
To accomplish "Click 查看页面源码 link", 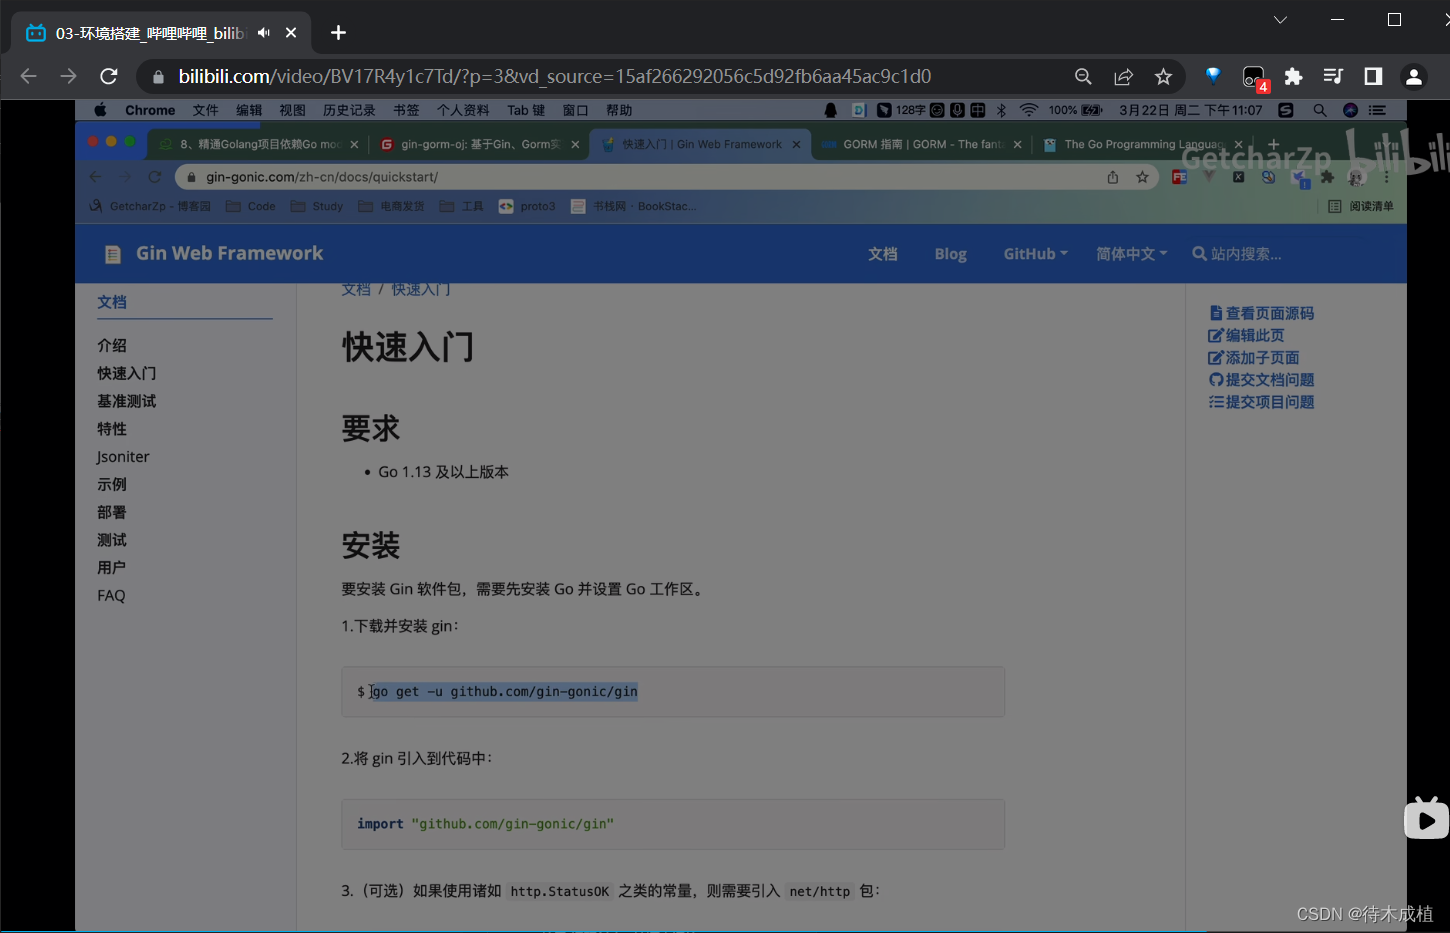I will coord(1262,313).
